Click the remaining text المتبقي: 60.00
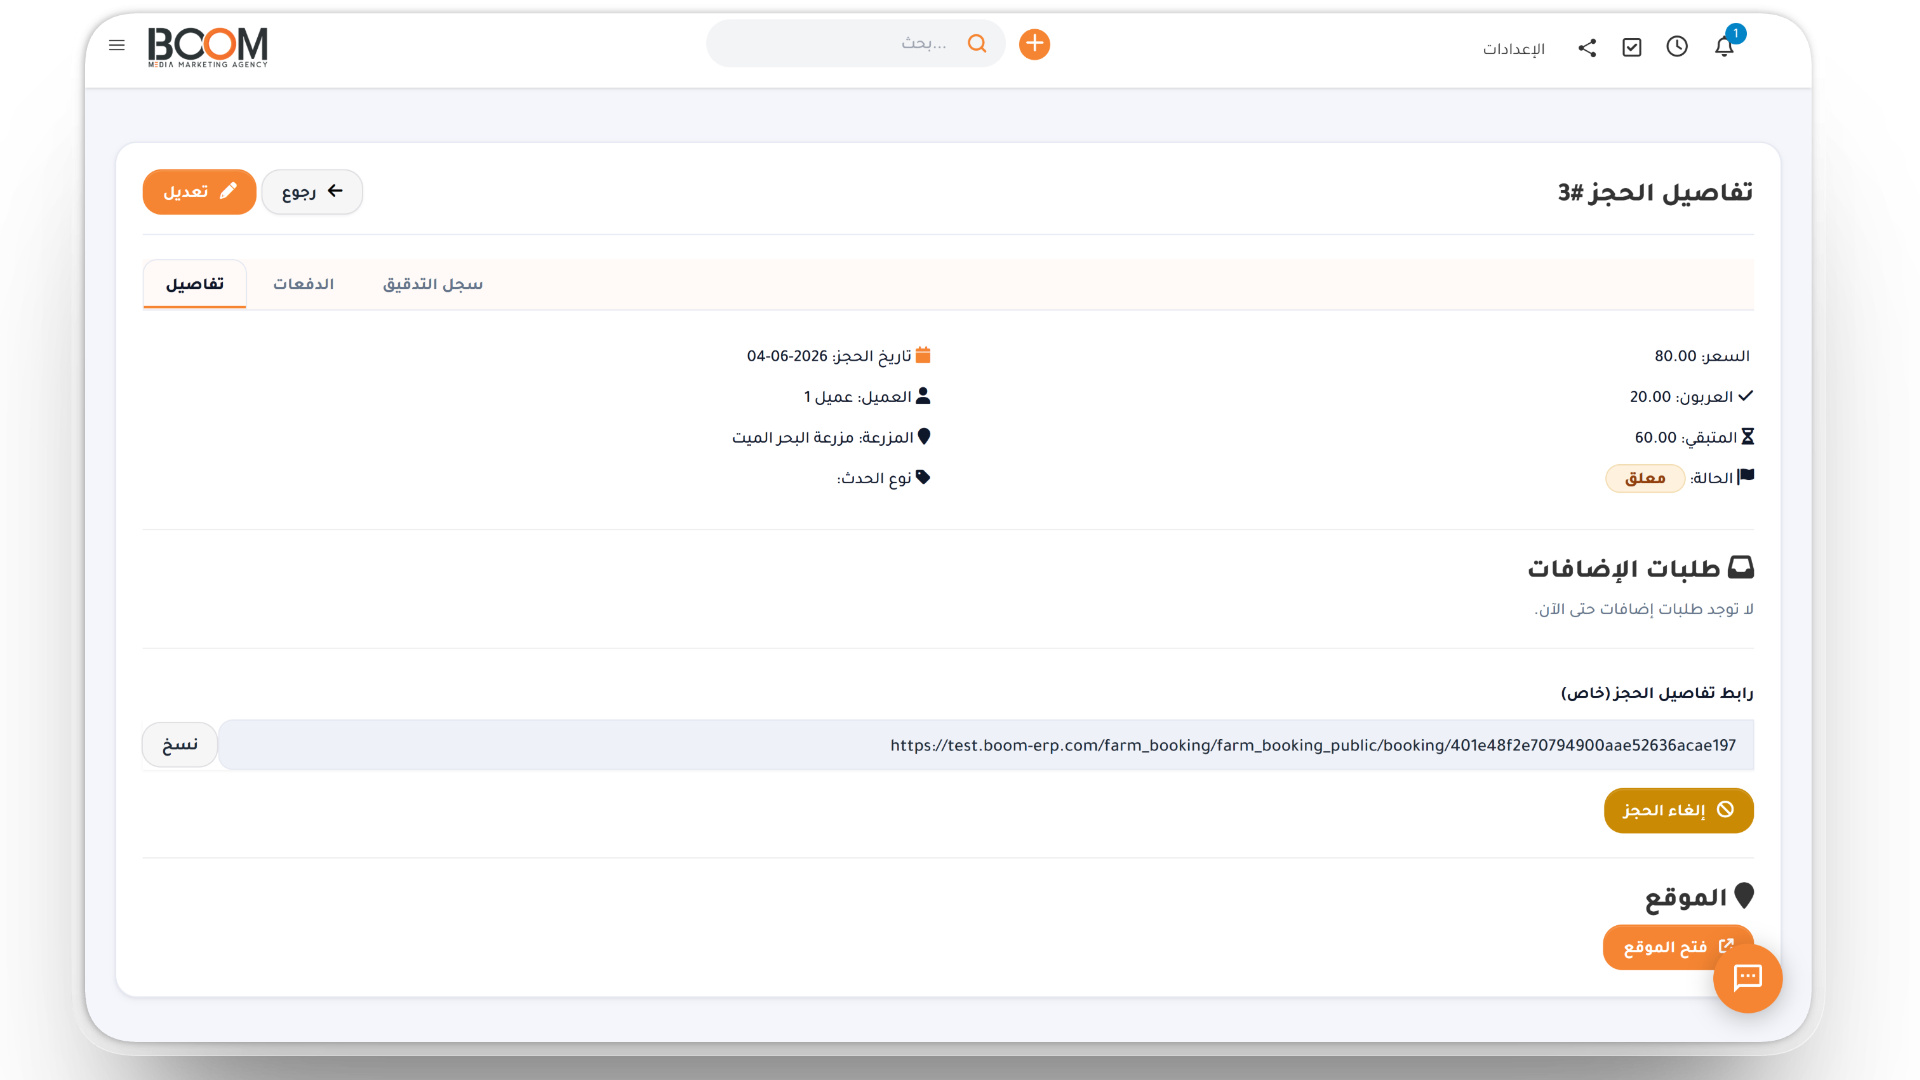Viewport: 1920px width, 1080px height. [1686, 438]
